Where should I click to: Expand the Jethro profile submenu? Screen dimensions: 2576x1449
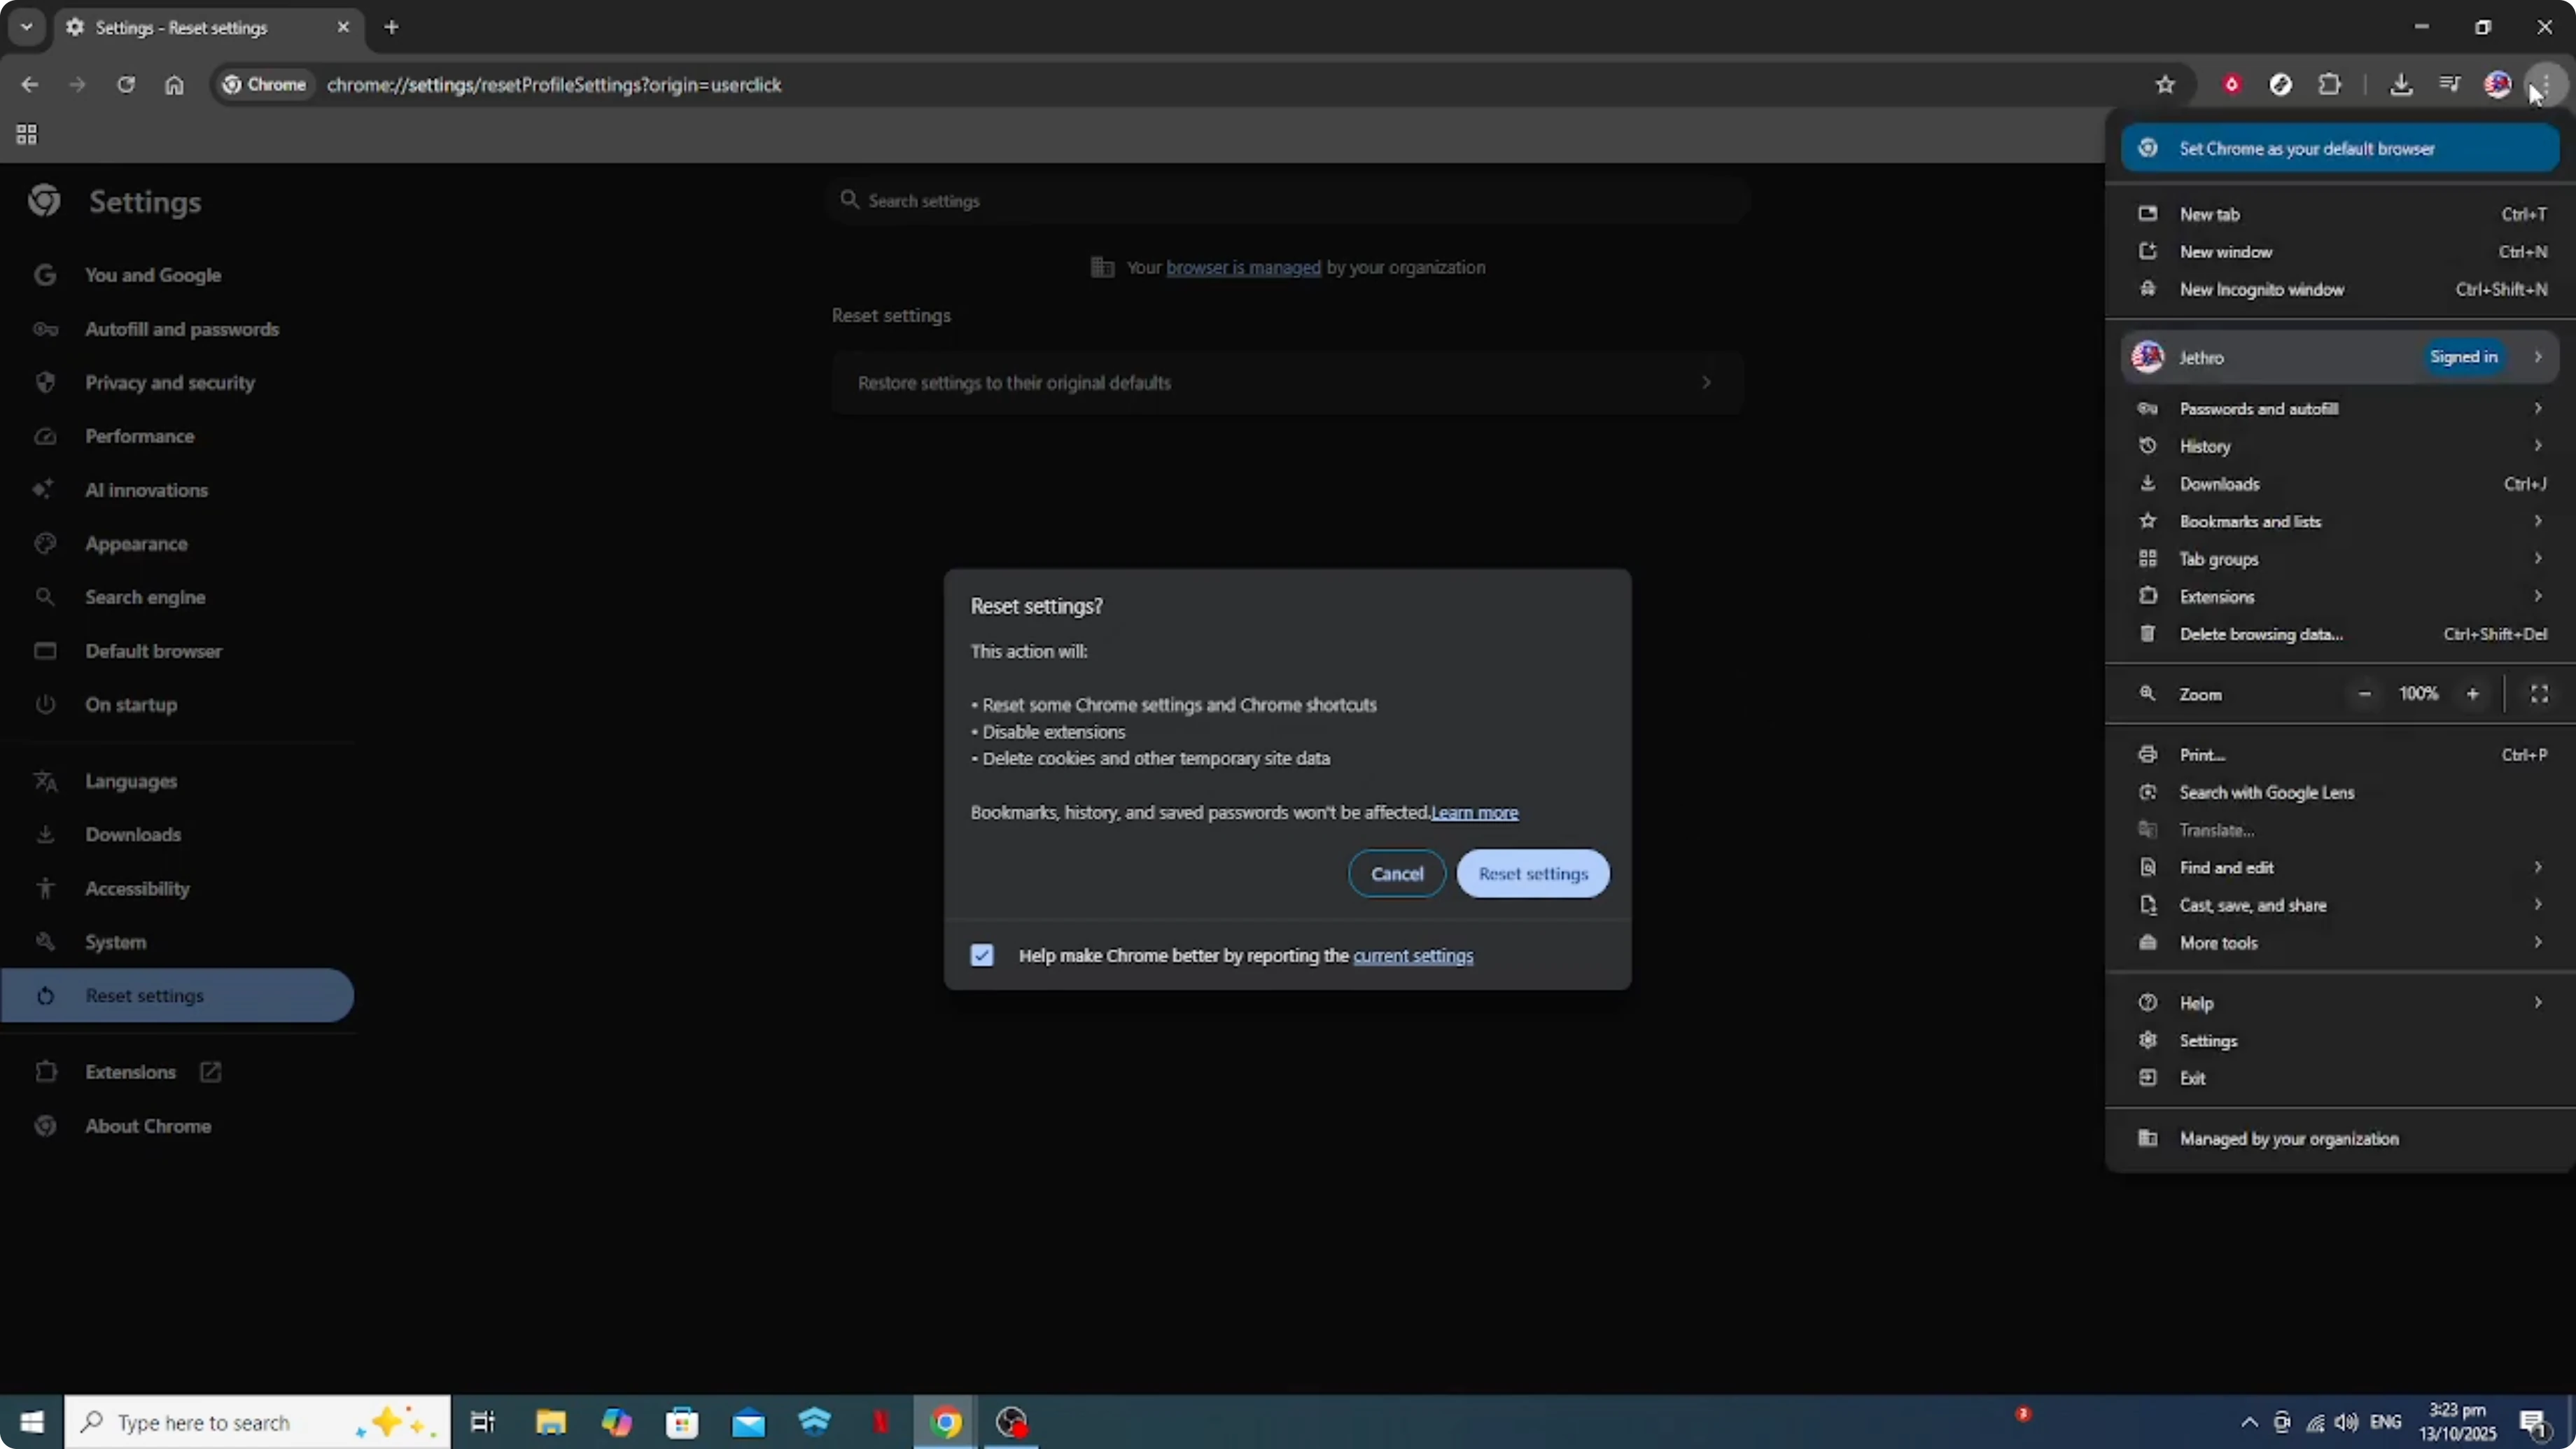click(x=2340, y=357)
